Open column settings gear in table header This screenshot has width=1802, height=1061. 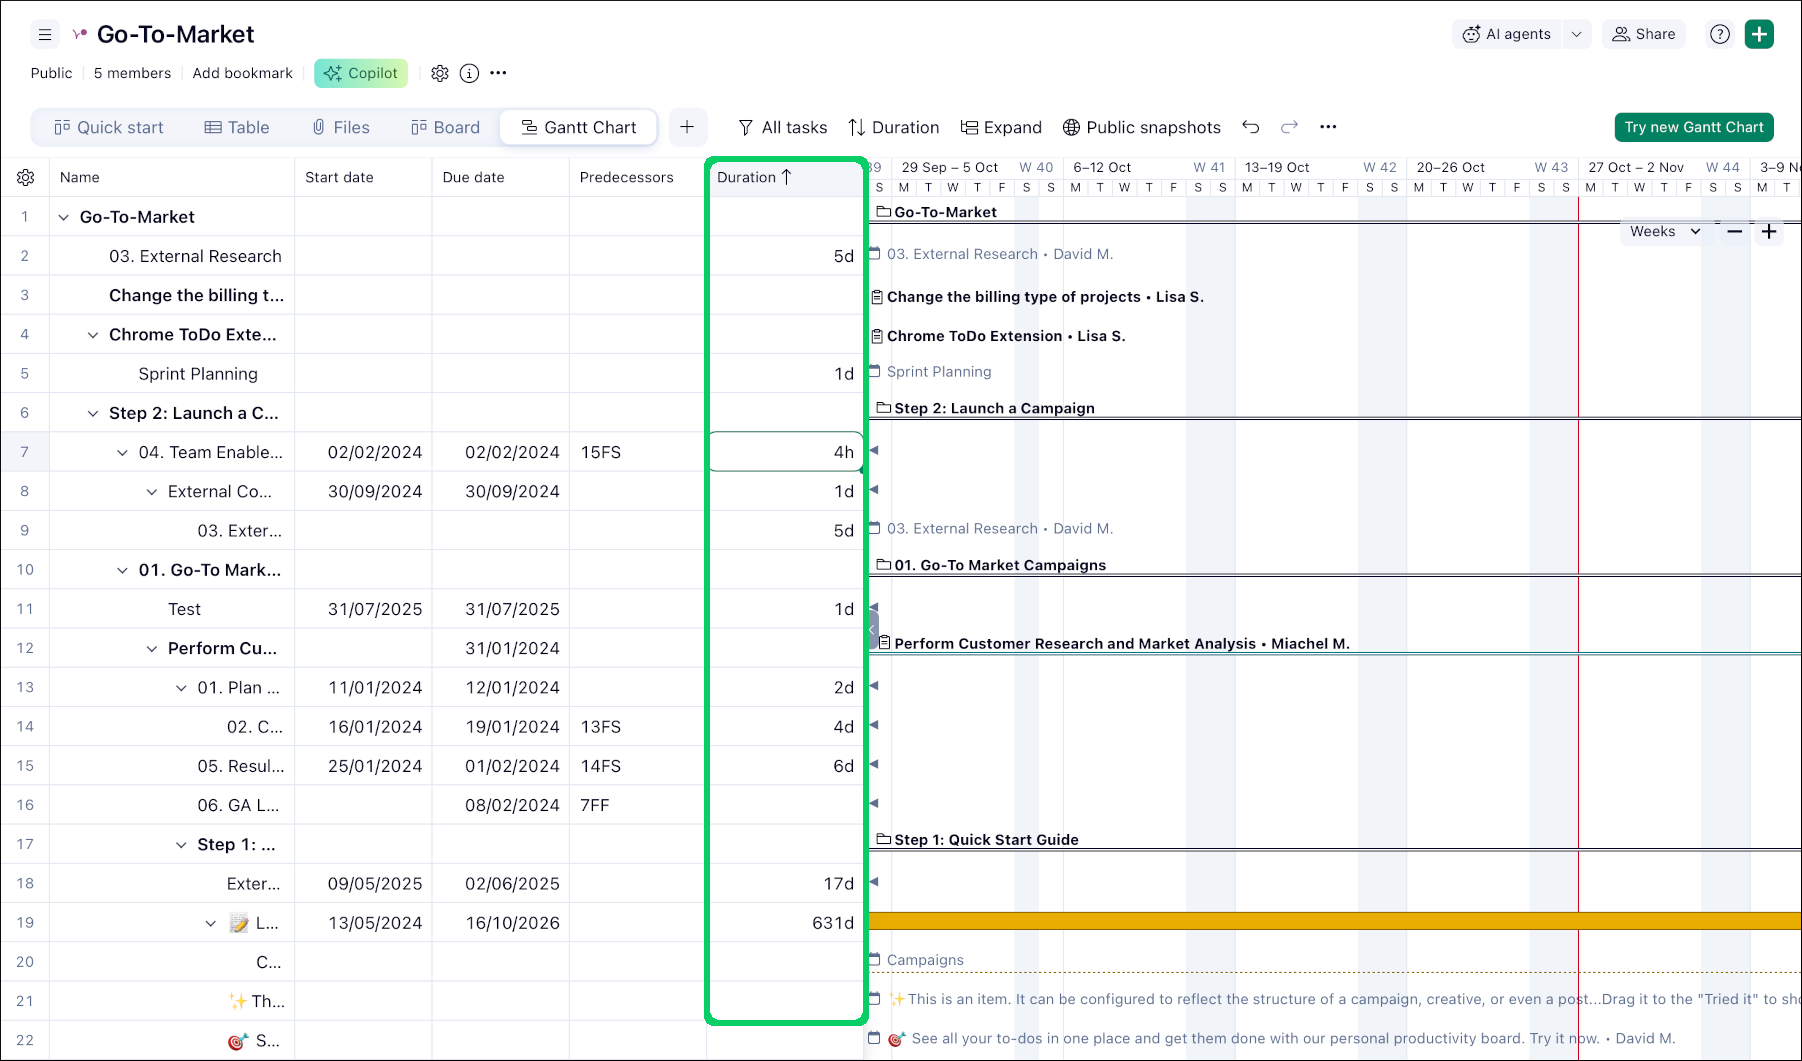click(26, 177)
